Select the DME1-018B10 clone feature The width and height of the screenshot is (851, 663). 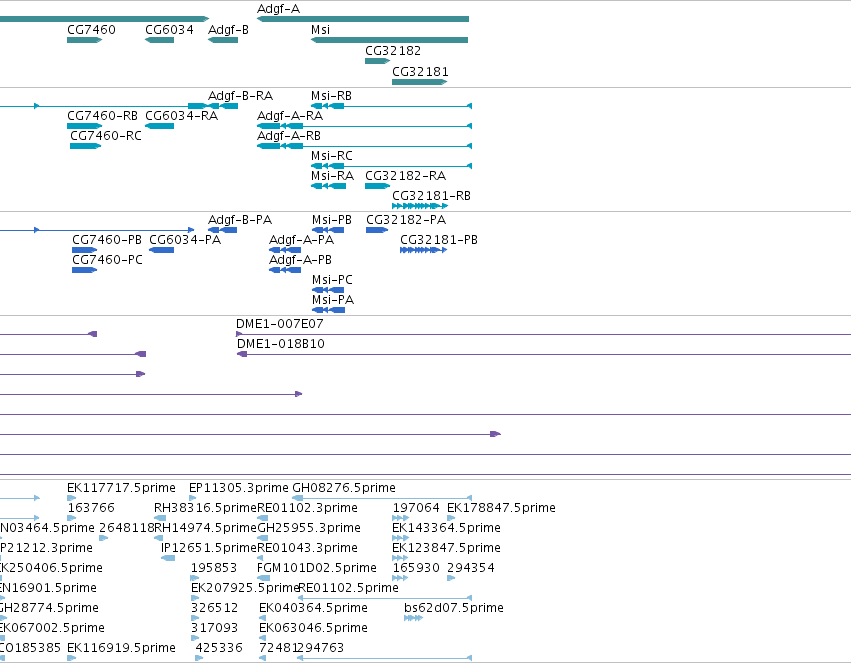point(544,354)
